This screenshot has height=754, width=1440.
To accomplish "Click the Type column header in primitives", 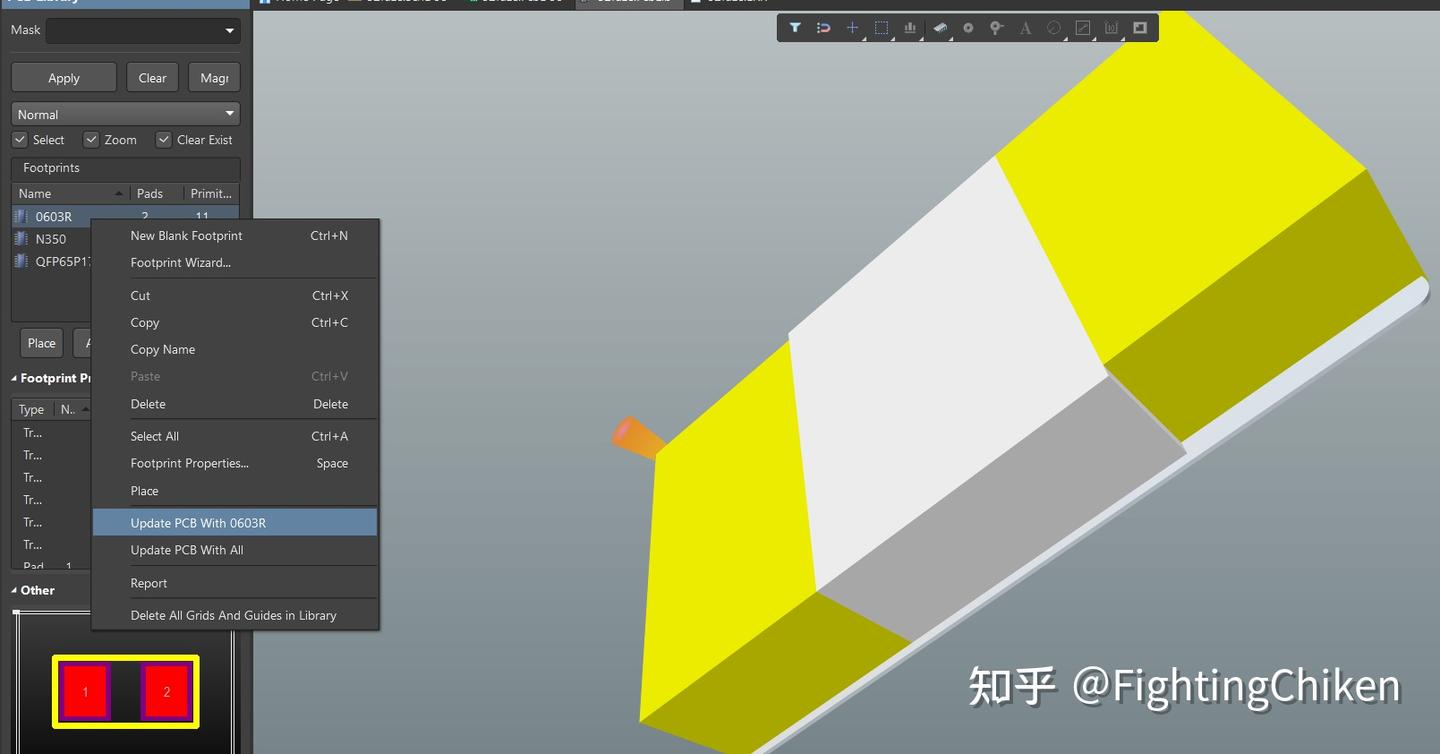I will click(x=32, y=410).
